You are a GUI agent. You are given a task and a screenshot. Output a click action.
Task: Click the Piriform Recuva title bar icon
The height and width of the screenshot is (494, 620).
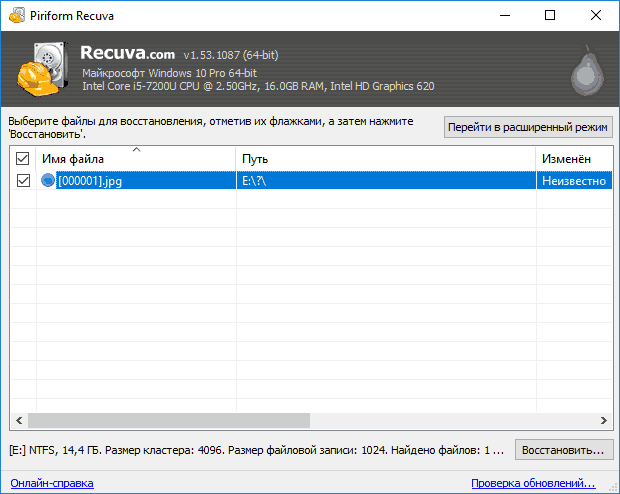(x=17, y=15)
